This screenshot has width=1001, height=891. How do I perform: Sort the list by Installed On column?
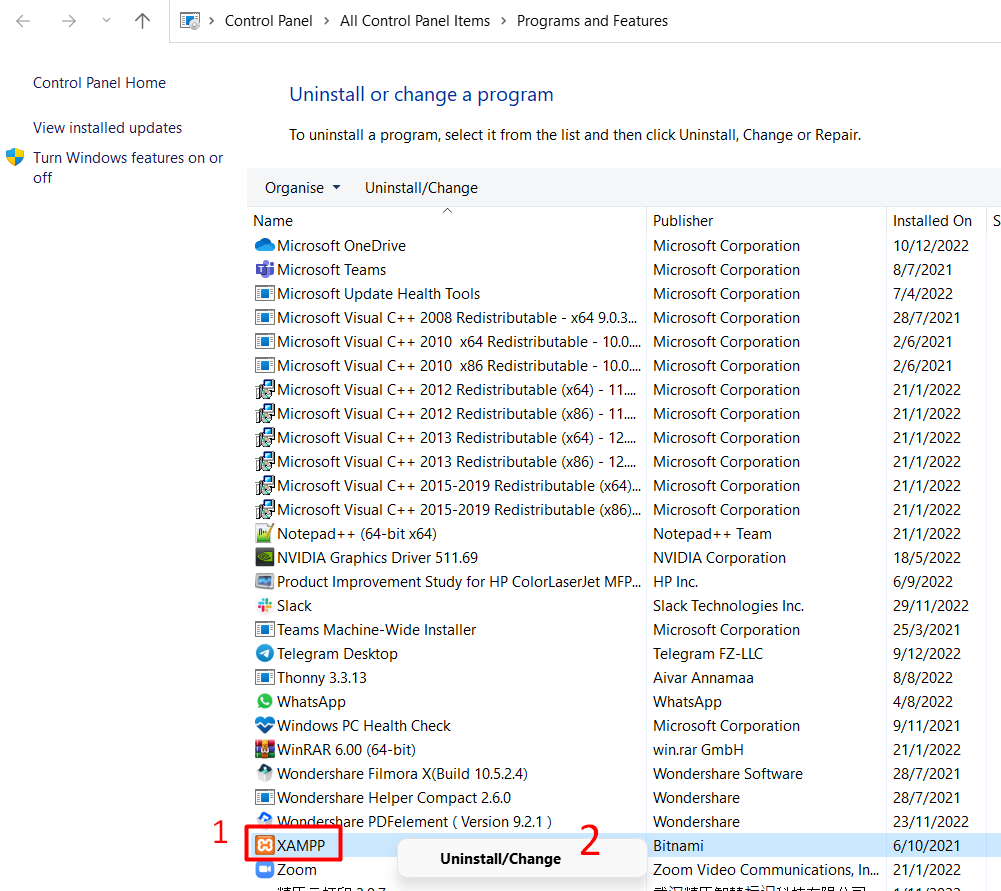[932, 221]
